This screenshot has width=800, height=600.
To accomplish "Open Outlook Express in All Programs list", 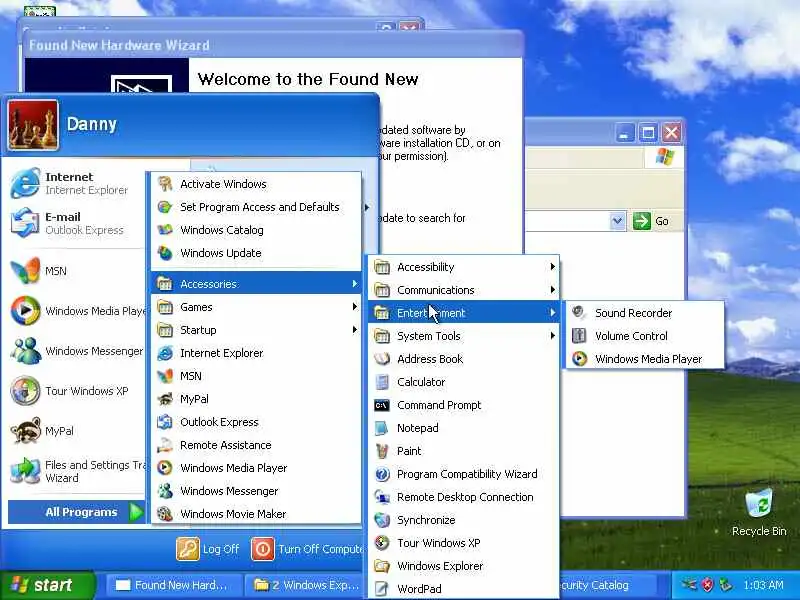I will [x=256, y=422].
